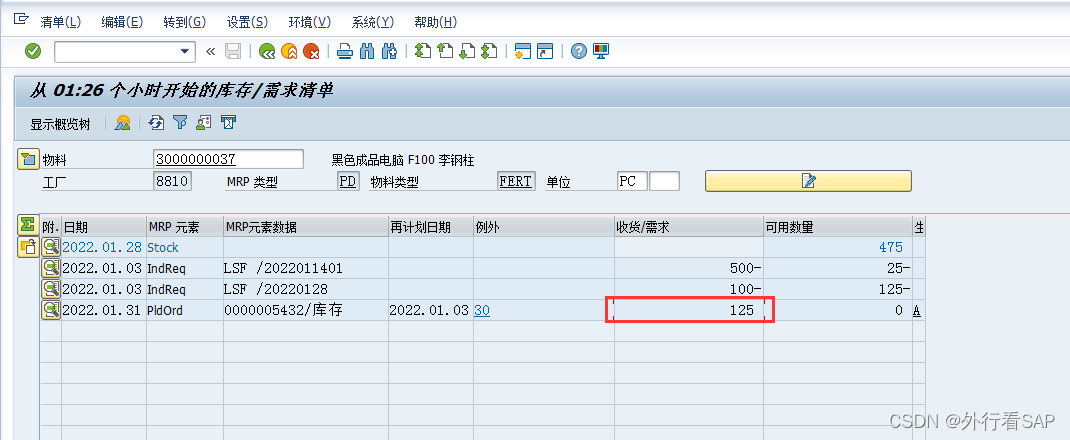The height and width of the screenshot is (440, 1070).
Task: Open the 系统(Y) menu
Action: click(x=373, y=22)
